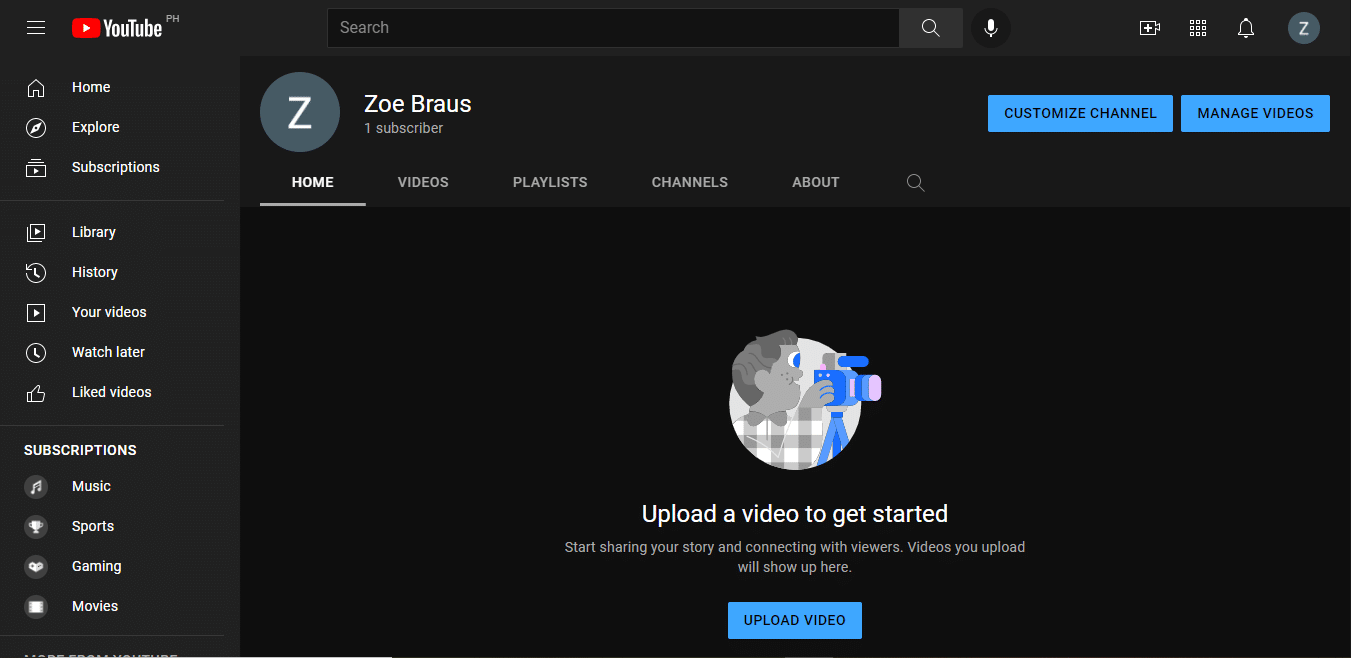
Task: Open Watch later from the sidebar label
Action: coord(108,352)
